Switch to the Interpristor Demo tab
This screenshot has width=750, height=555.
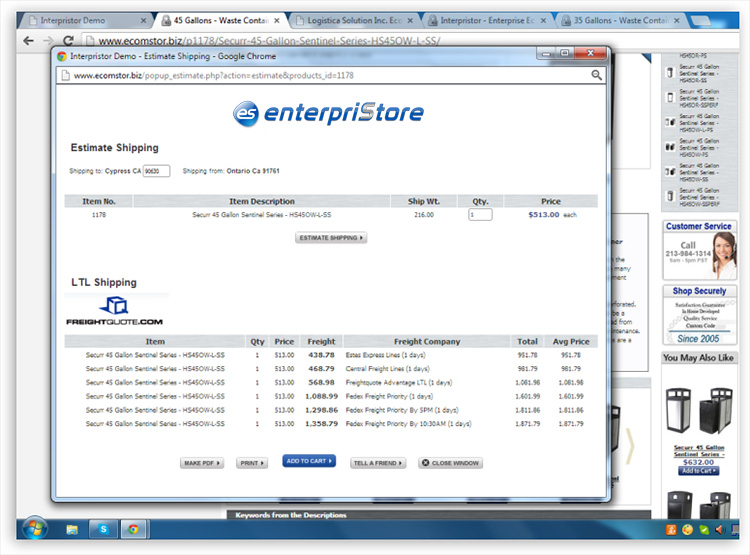click(x=84, y=21)
